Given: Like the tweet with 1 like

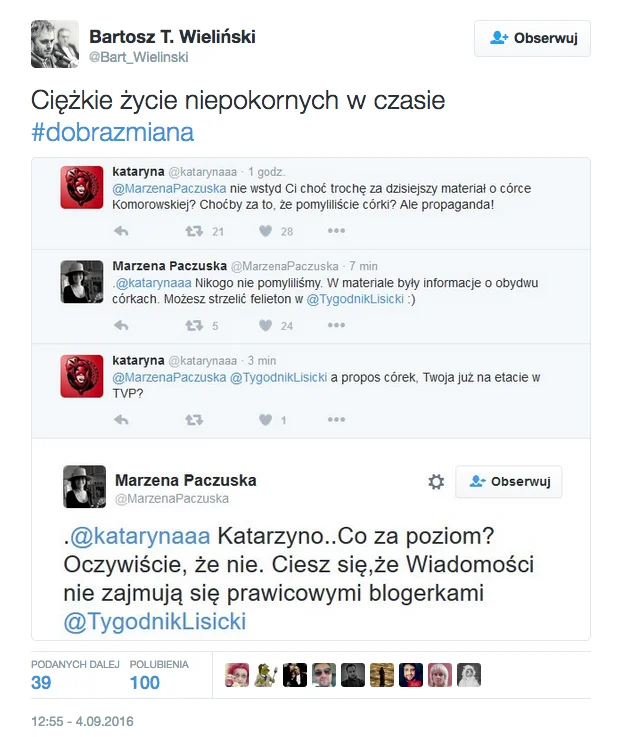Looking at the screenshot, I should 266,420.
